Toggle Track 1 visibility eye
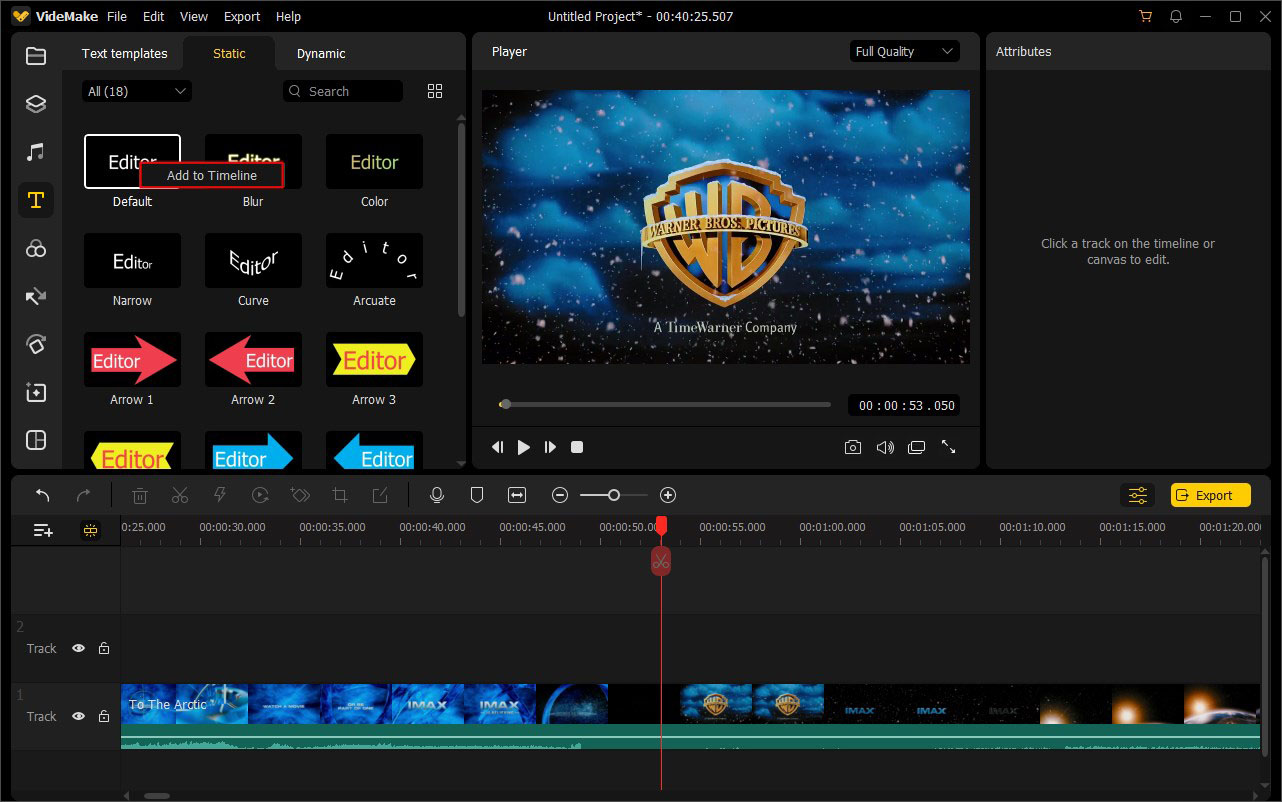1282x802 pixels. (78, 717)
